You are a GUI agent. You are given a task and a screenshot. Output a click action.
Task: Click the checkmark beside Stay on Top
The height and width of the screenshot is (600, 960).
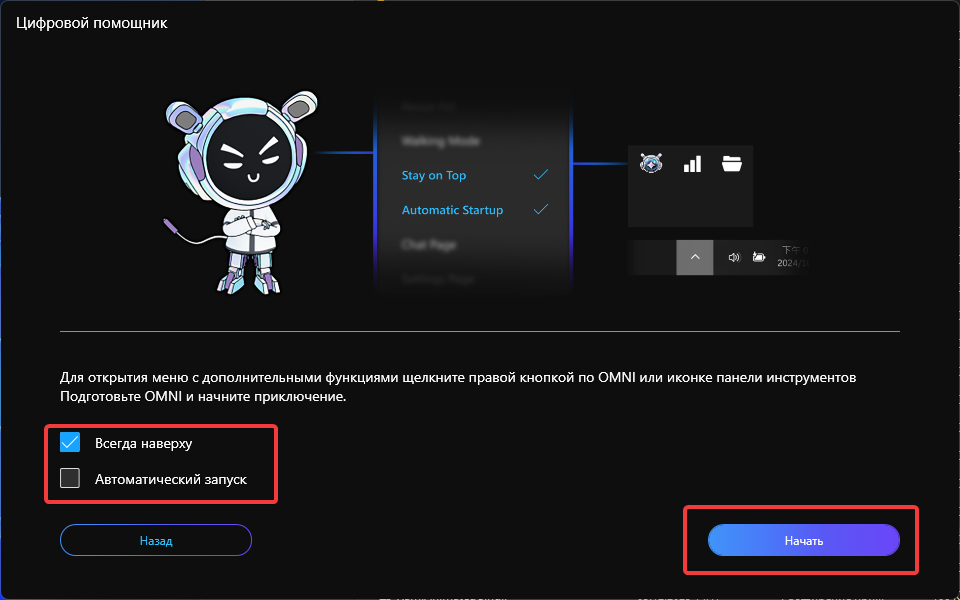[541, 175]
